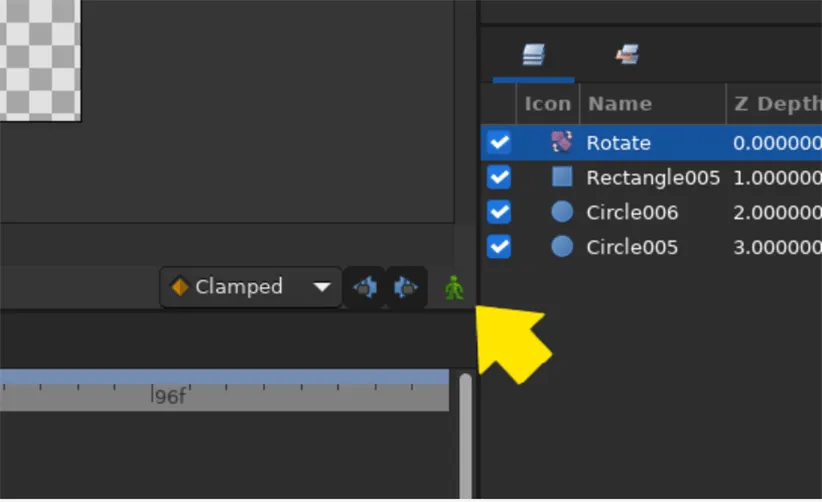Hide the Circle006 layer via checkbox

498,212
